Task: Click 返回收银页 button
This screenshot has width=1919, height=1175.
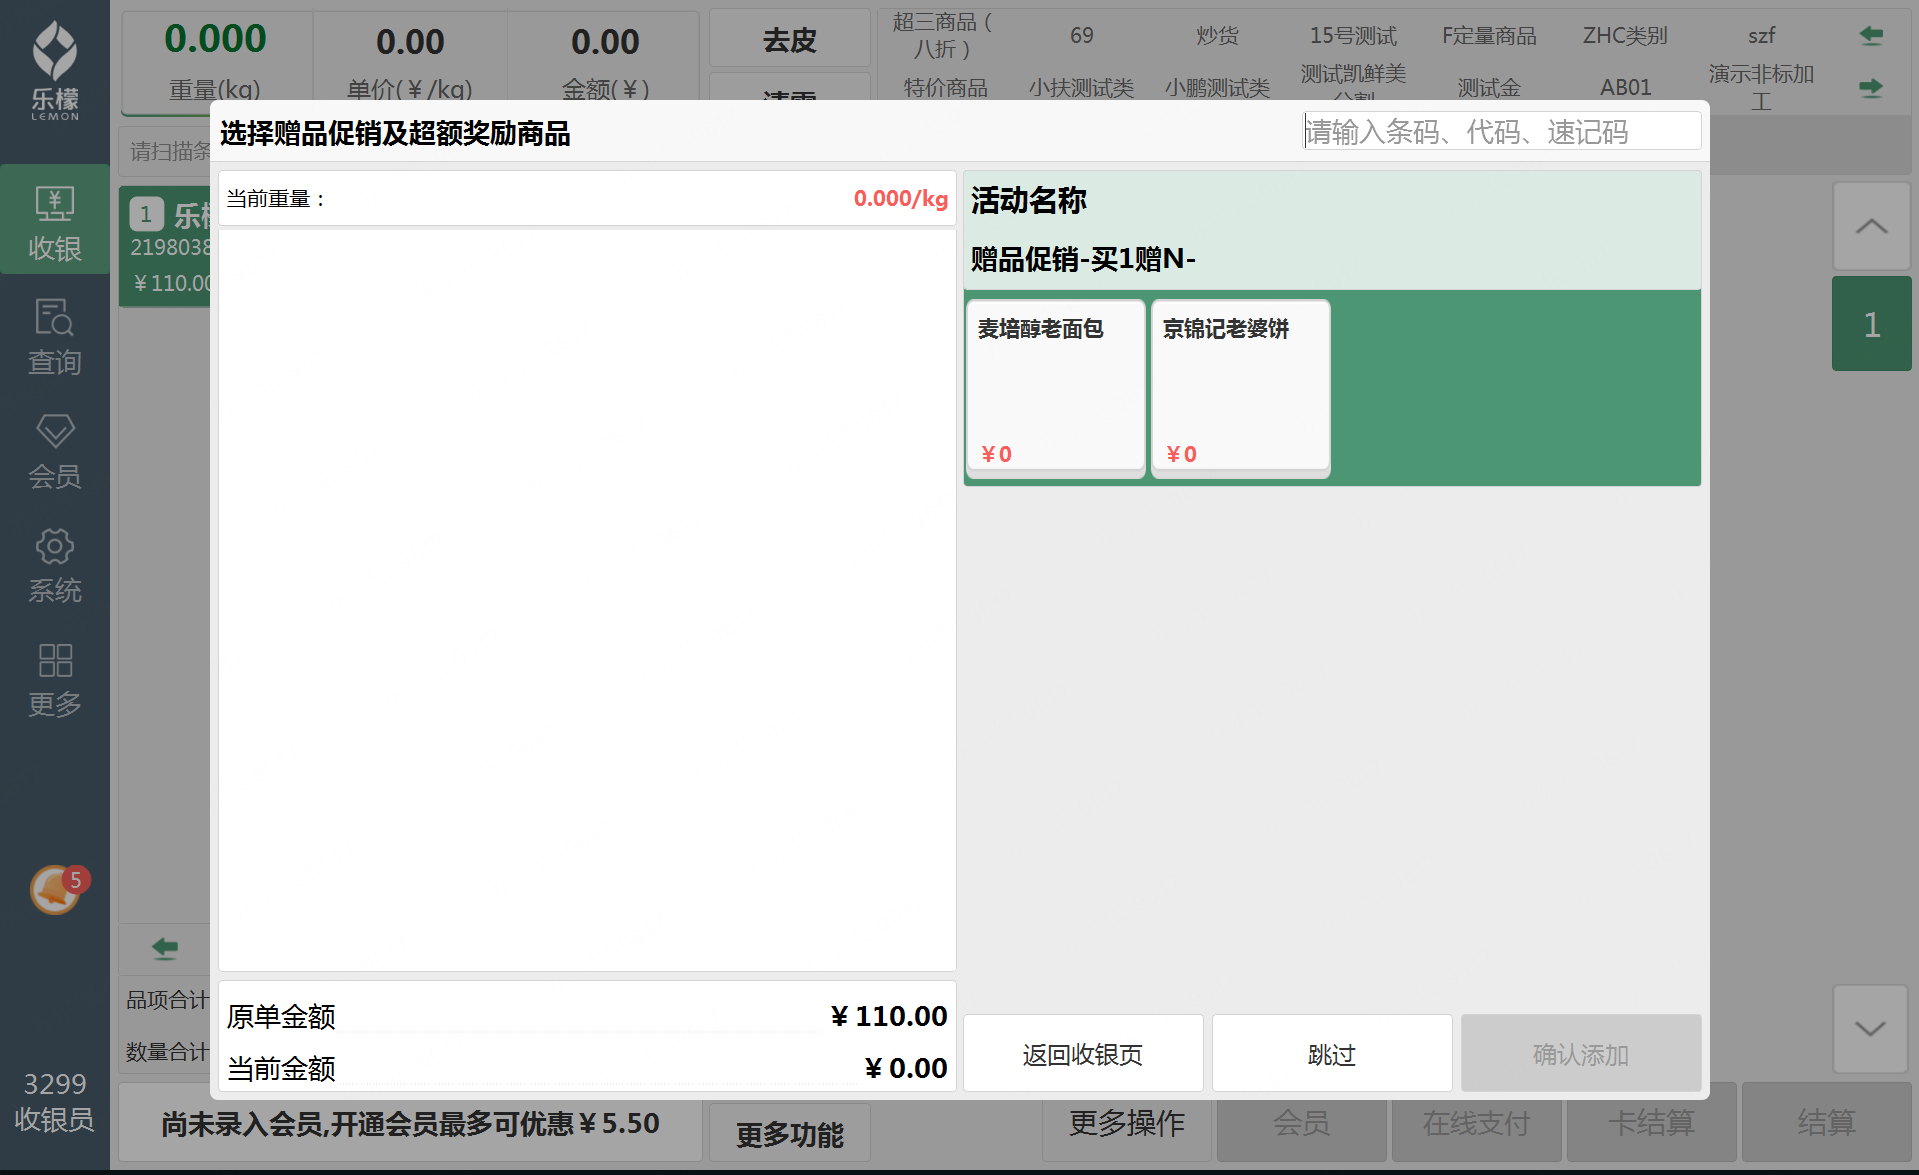Action: point(1083,1054)
